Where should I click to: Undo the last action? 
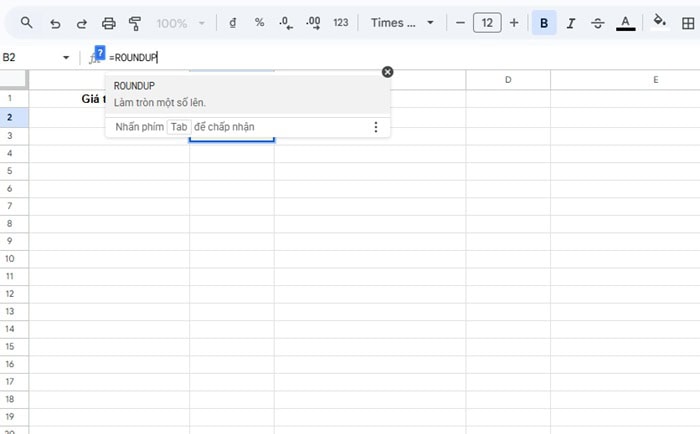[55, 23]
